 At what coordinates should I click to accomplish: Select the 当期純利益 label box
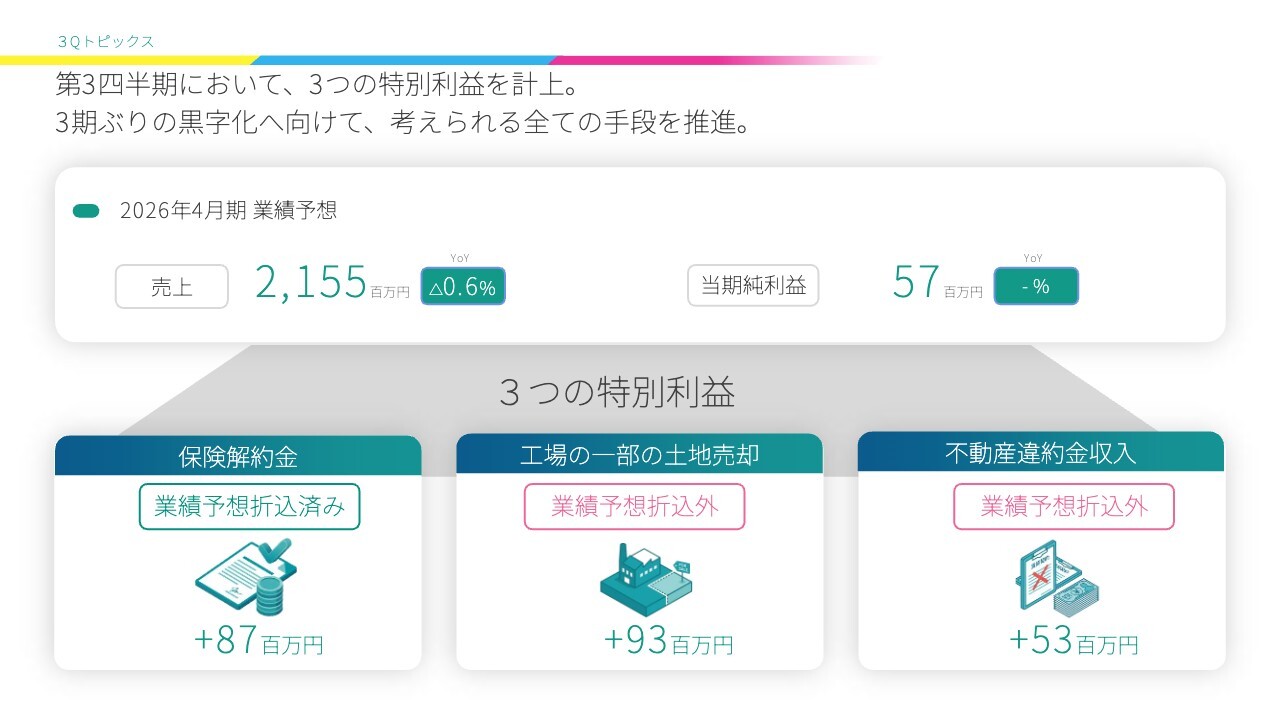tap(753, 286)
